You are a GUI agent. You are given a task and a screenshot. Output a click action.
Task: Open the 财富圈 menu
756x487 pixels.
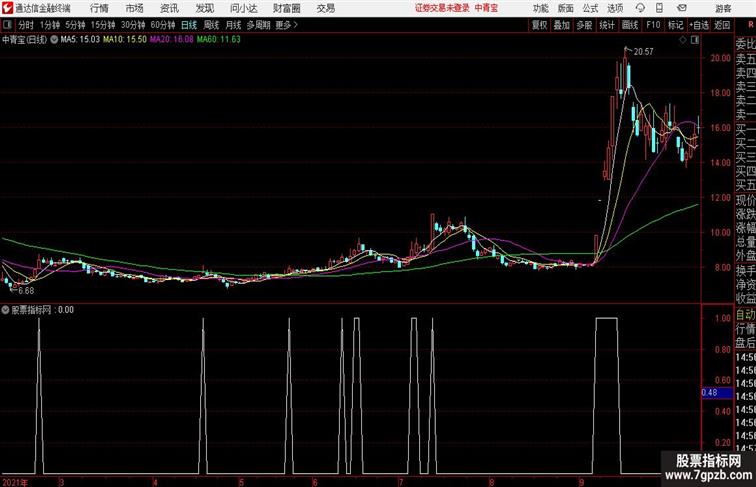(287, 8)
